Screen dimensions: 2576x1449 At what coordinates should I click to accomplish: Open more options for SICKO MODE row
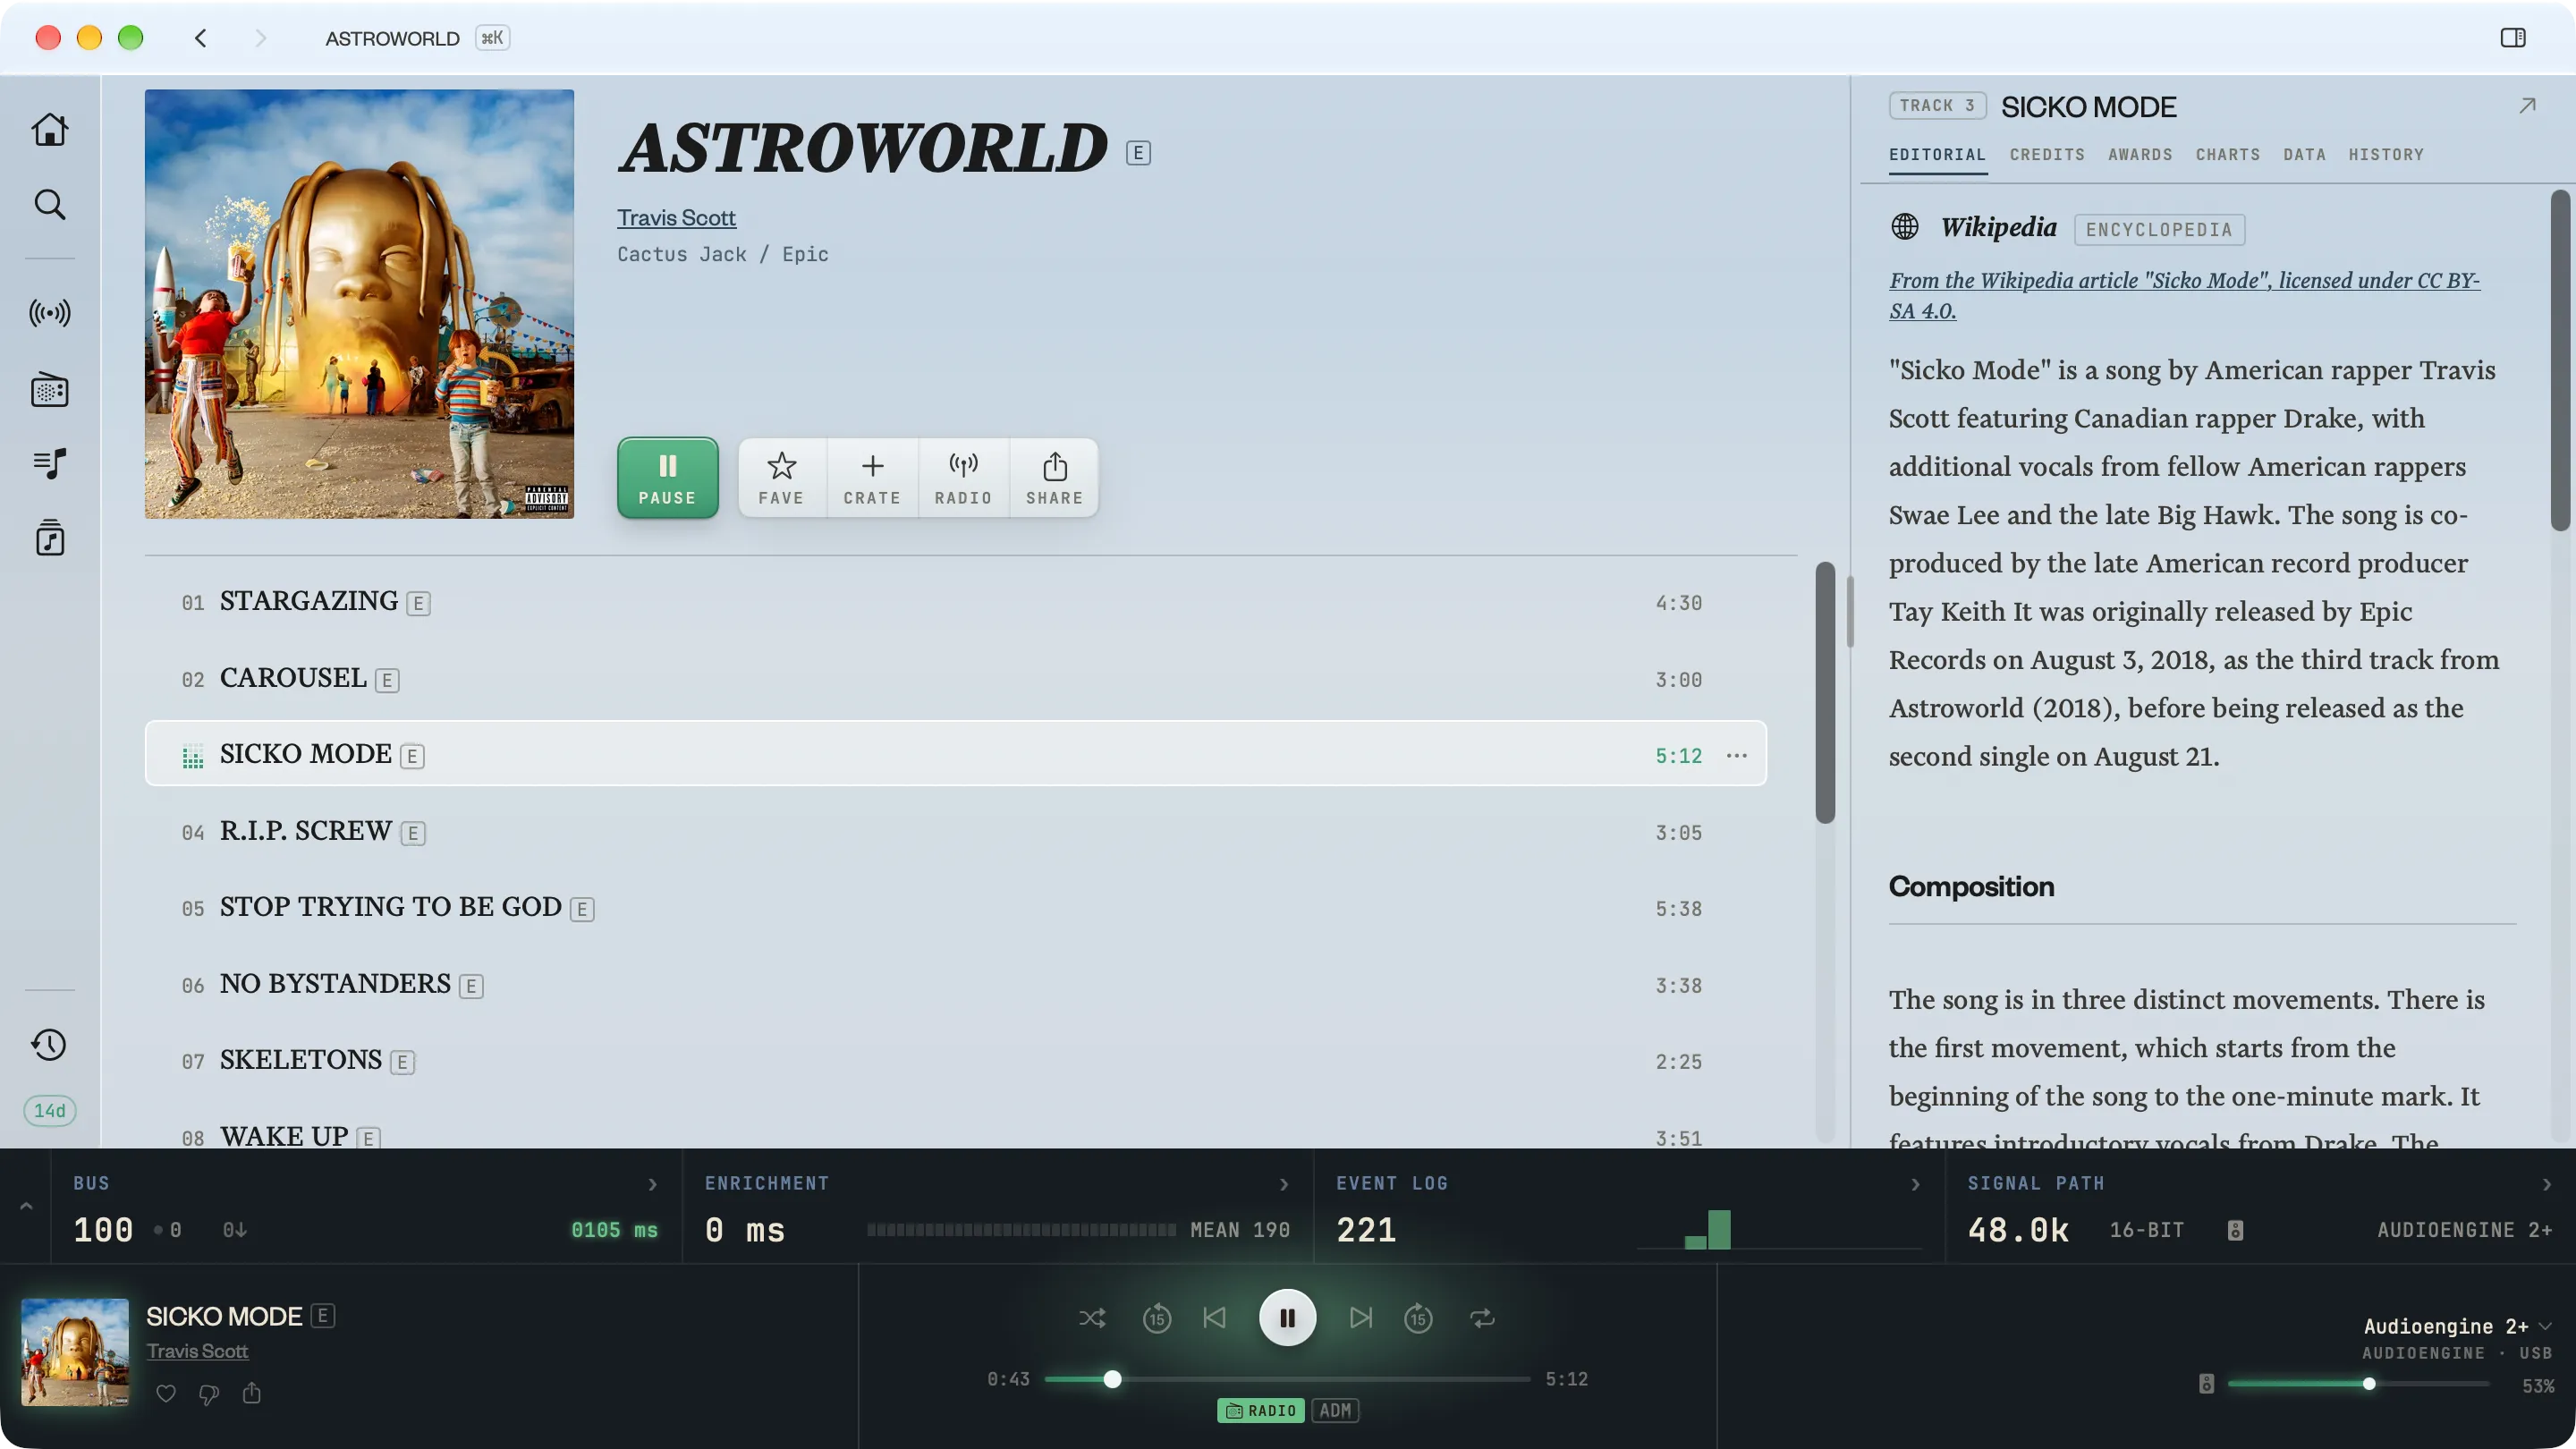[1737, 755]
